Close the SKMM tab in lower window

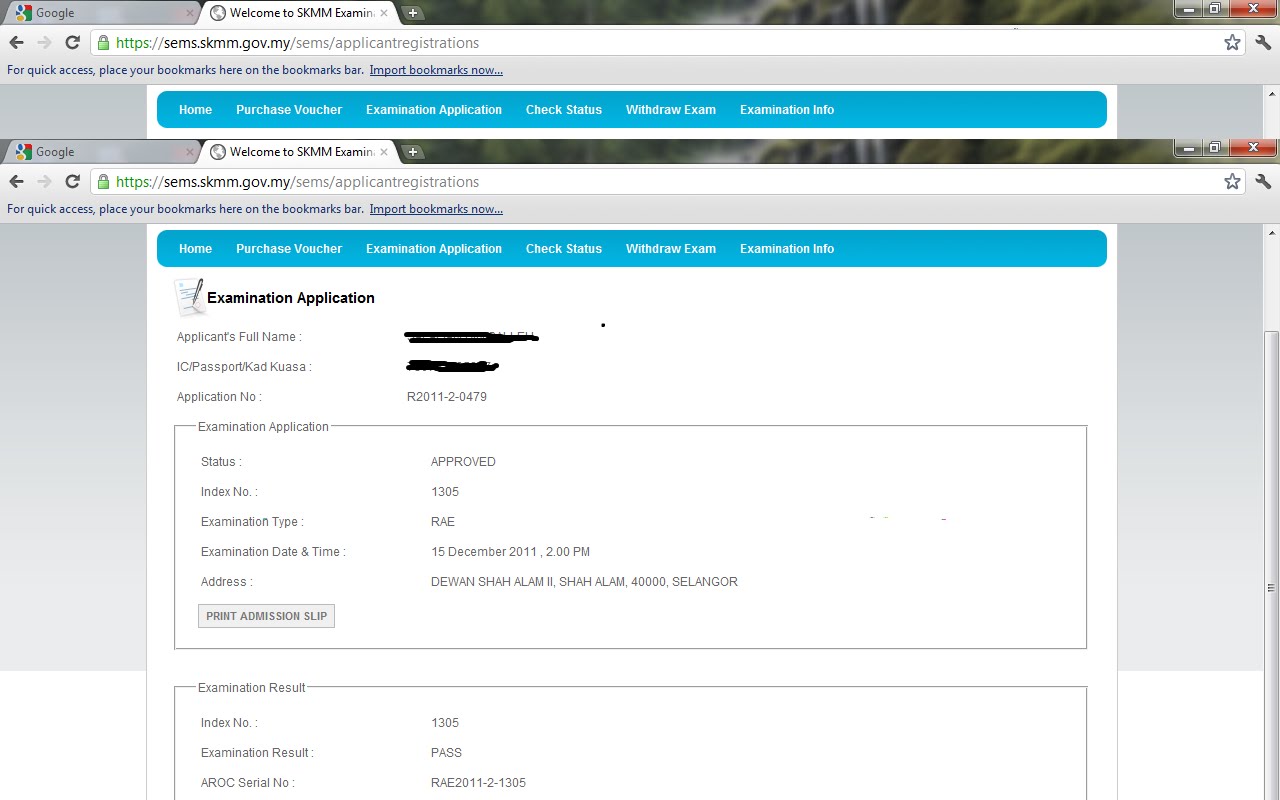click(384, 152)
